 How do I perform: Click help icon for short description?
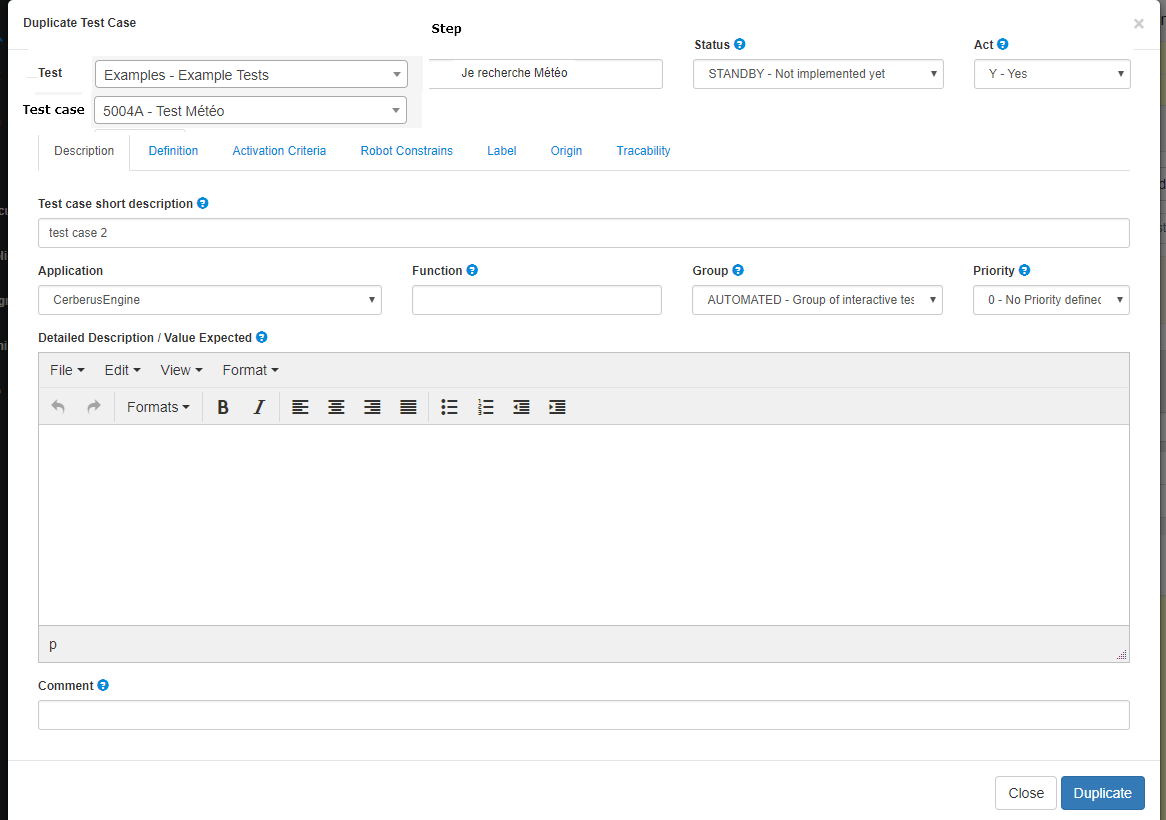point(202,203)
